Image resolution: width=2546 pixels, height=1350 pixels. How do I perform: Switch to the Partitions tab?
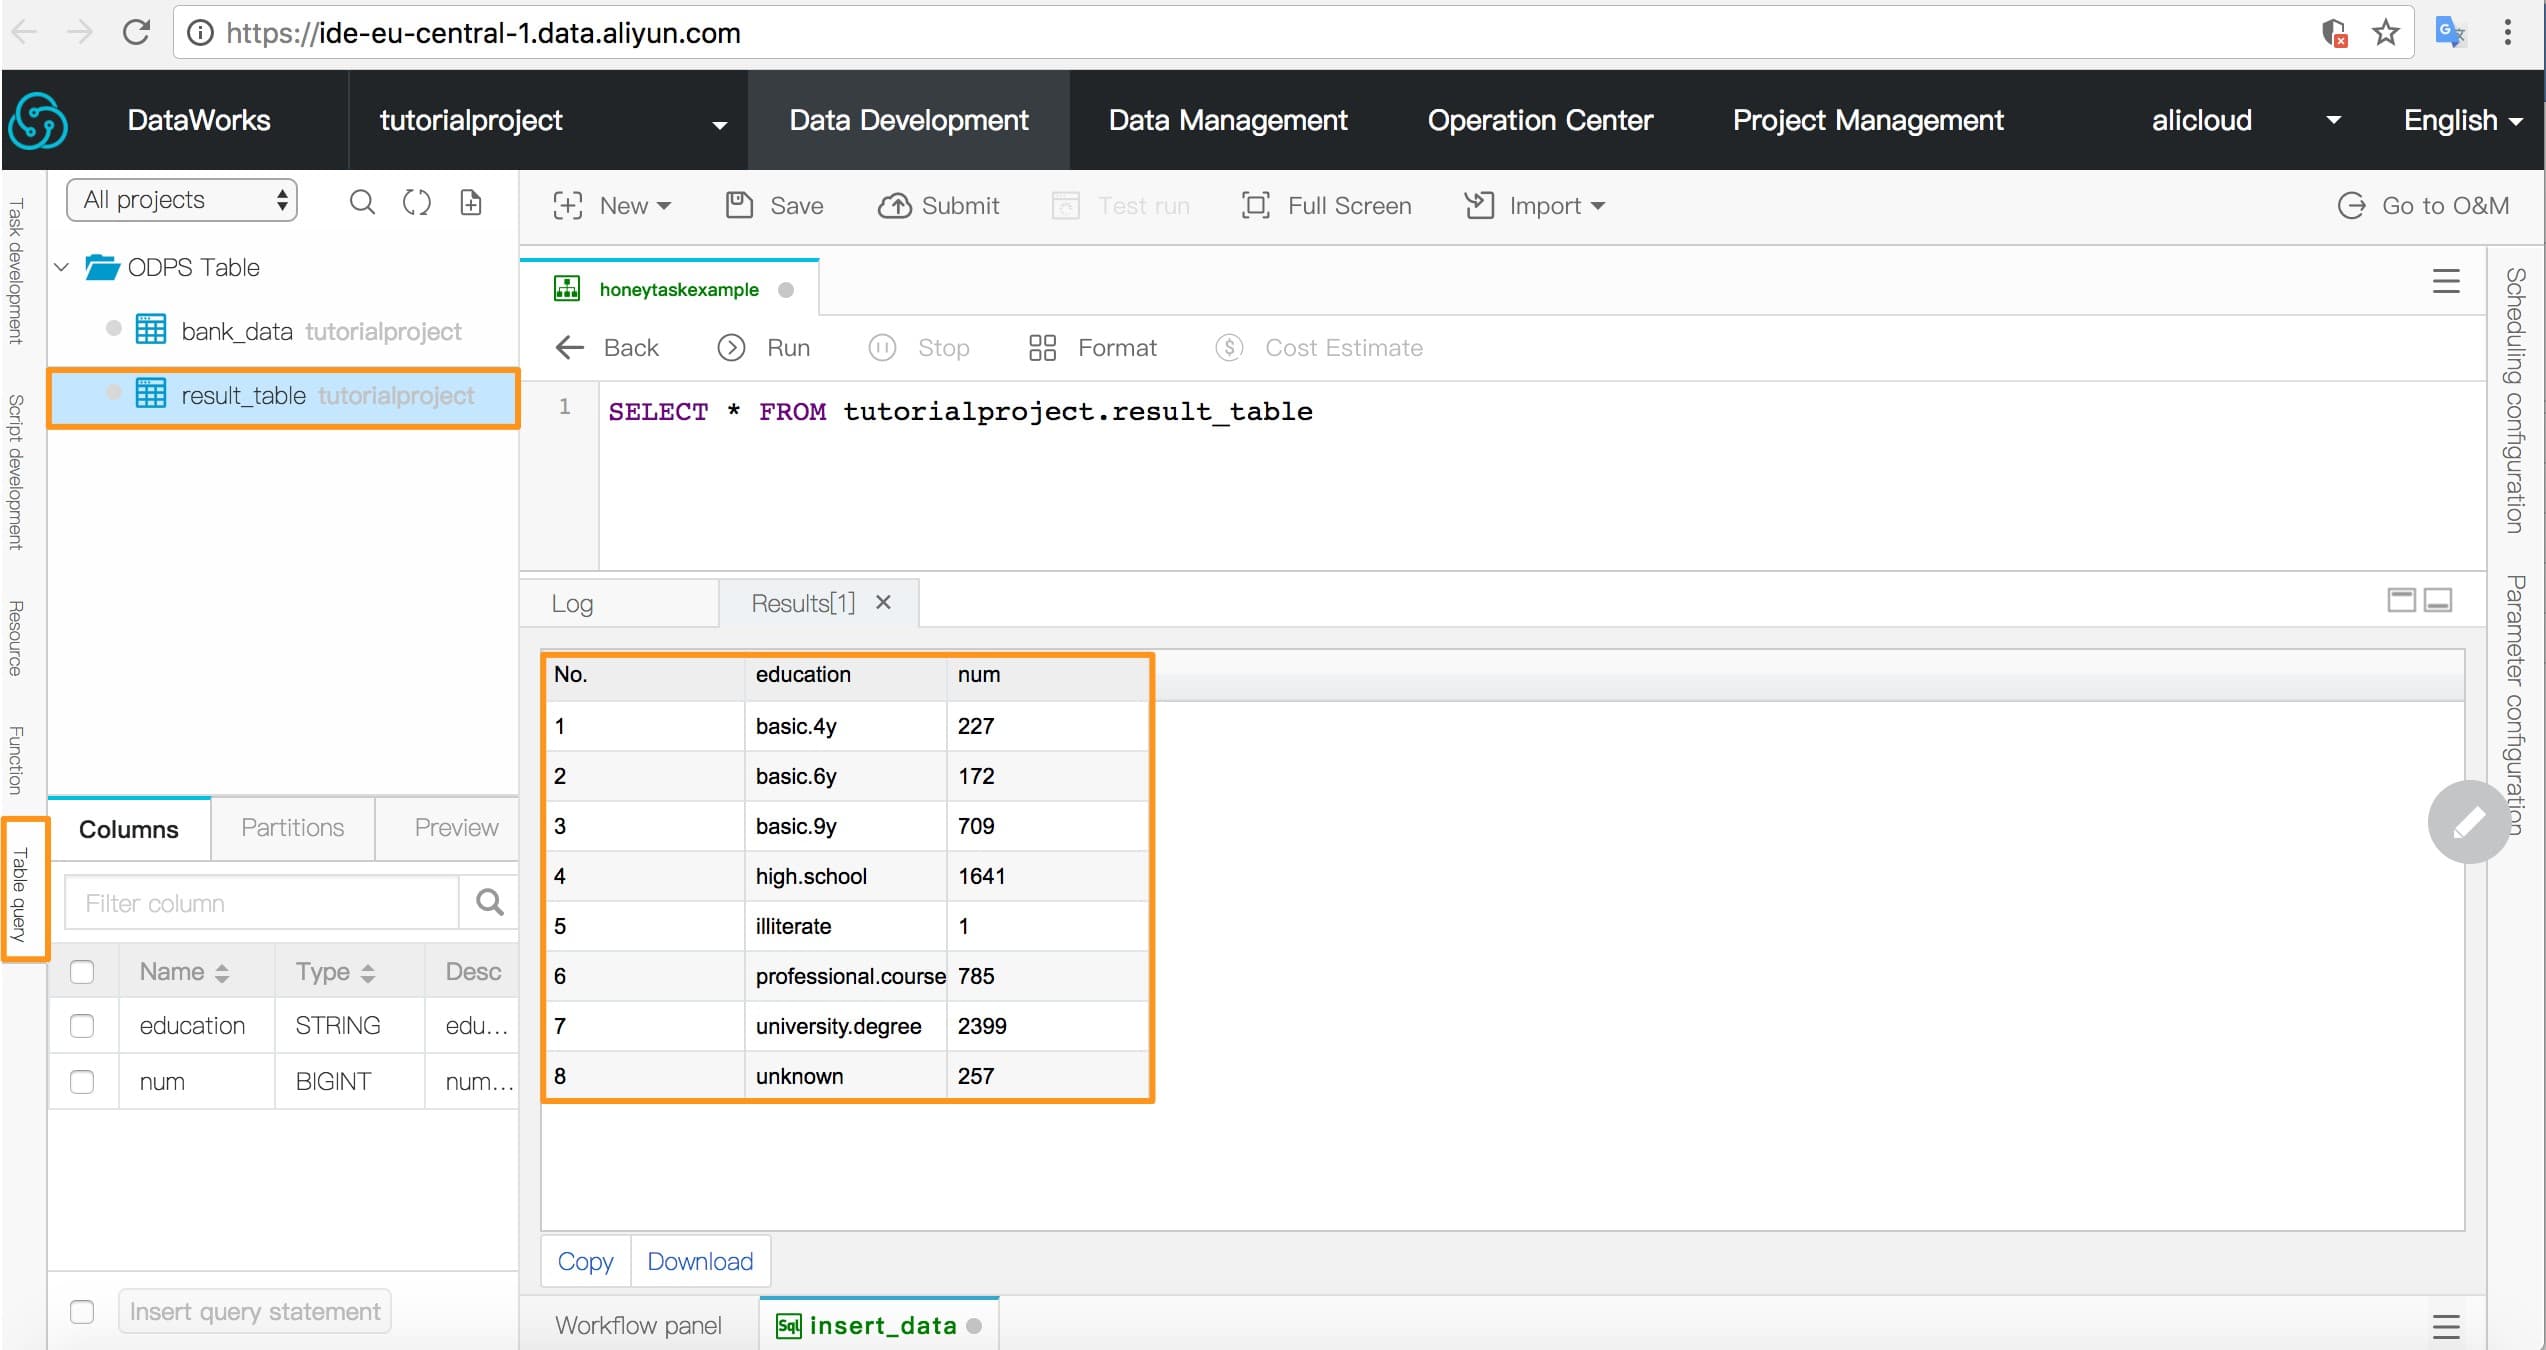click(x=292, y=828)
